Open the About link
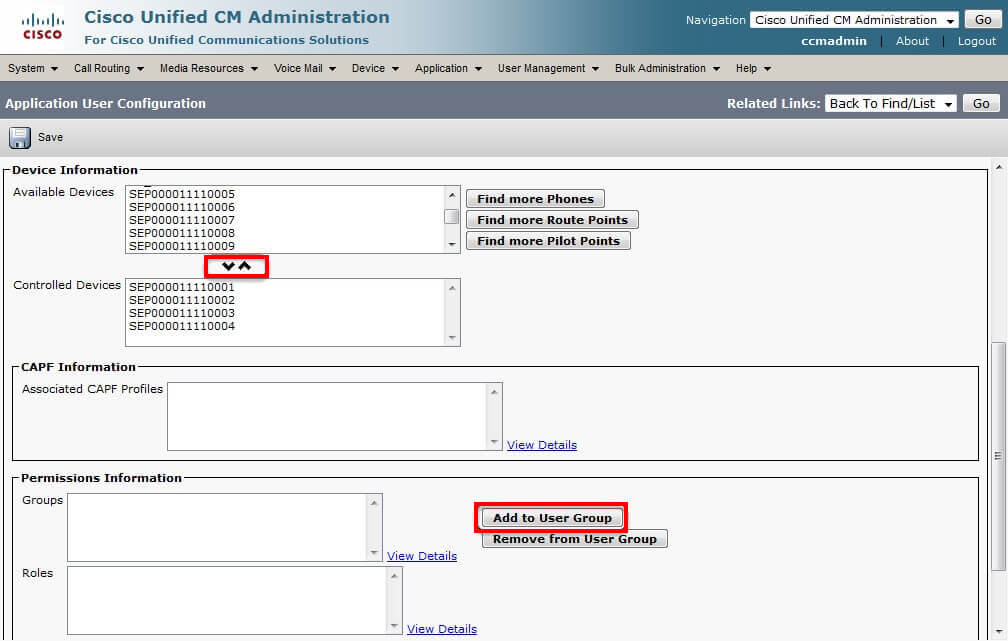This screenshot has height=641, width=1008. (912, 41)
